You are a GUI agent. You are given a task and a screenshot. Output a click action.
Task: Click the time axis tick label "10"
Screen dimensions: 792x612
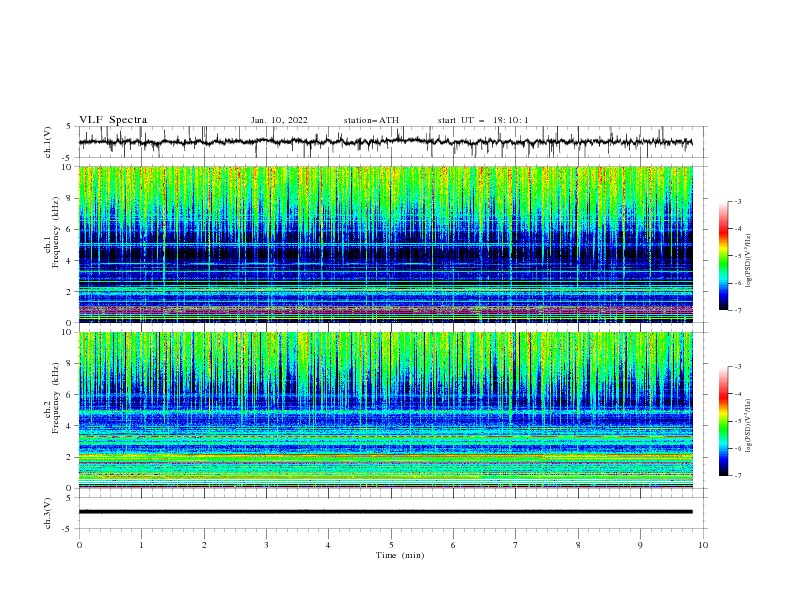[x=703, y=545]
